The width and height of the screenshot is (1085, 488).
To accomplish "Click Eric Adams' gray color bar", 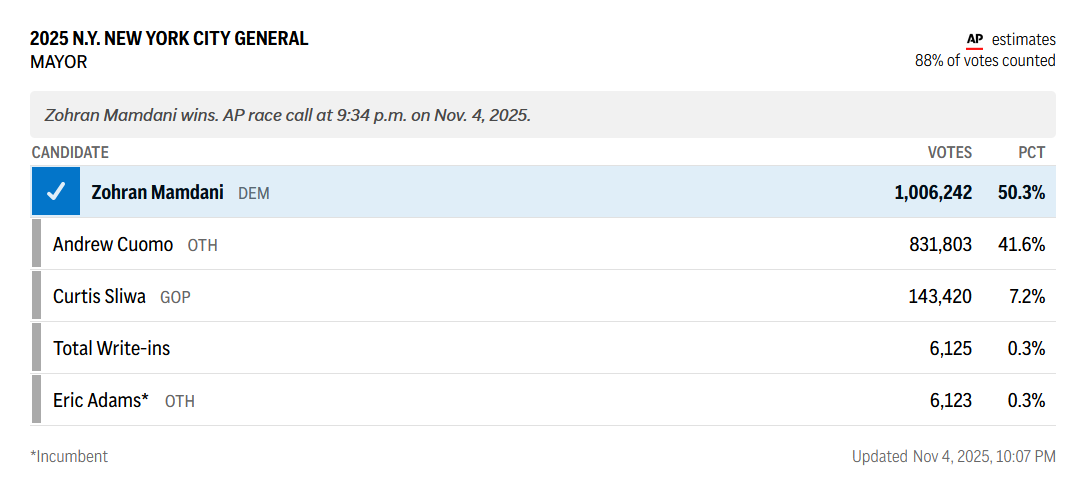I will pyautogui.click(x=37, y=400).
